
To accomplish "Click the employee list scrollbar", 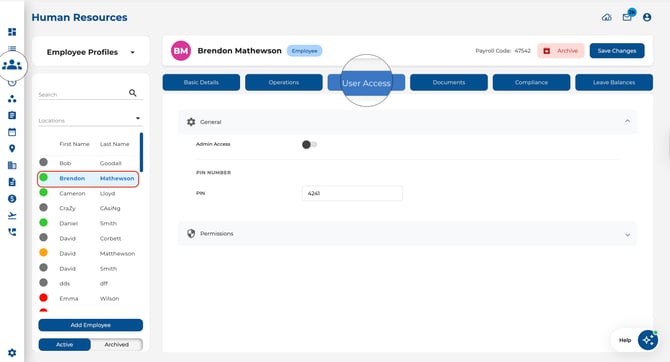I will coord(141,152).
